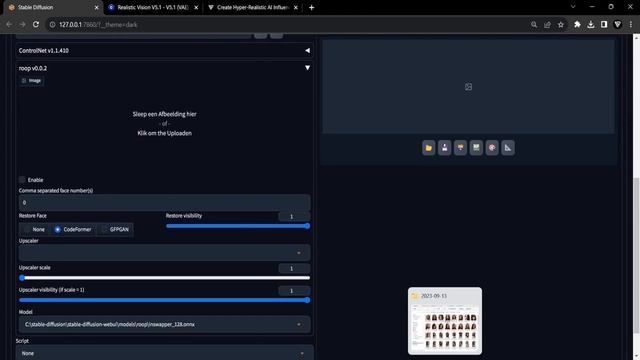The height and width of the screenshot is (360, 640).
Task: Go back with the browser back arrow
Action: click(x=9, y=24)
